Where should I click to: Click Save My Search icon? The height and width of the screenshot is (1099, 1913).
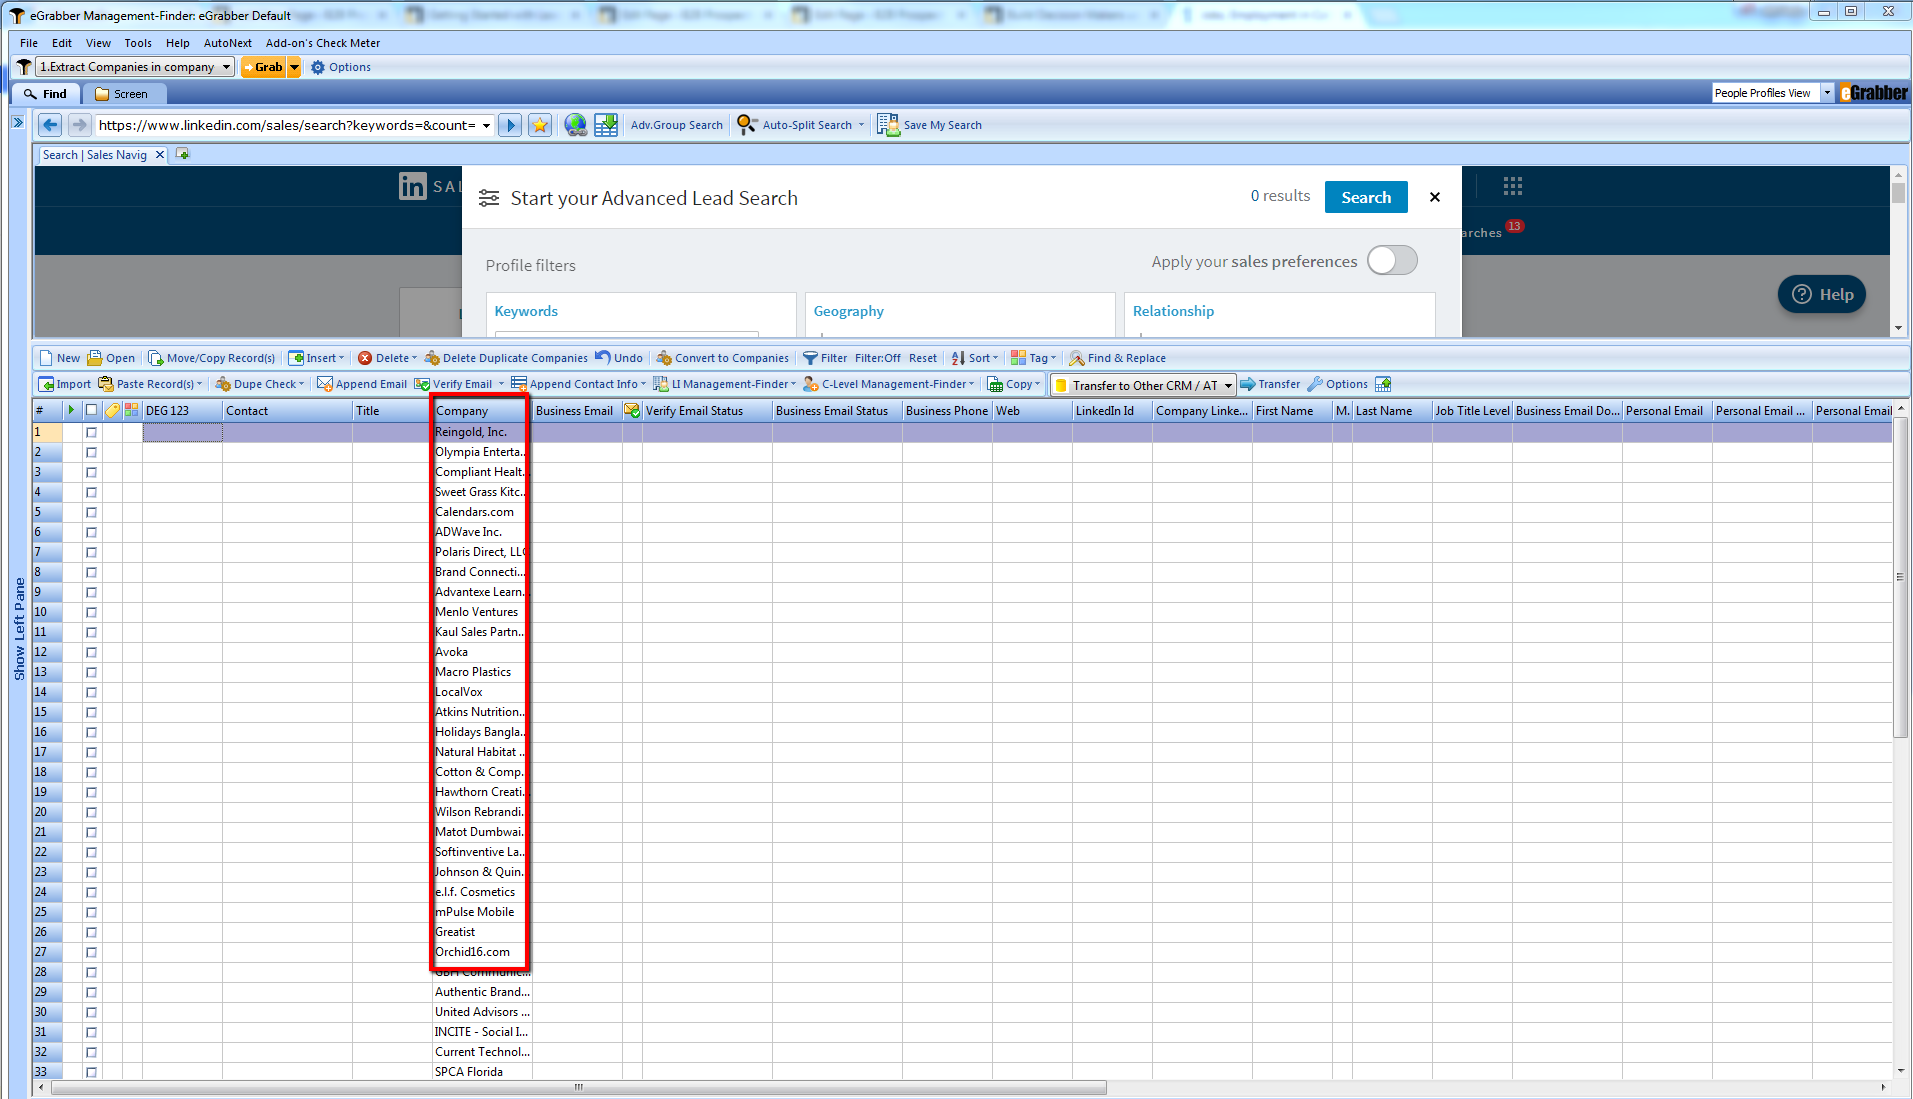[x=888, y=125]
